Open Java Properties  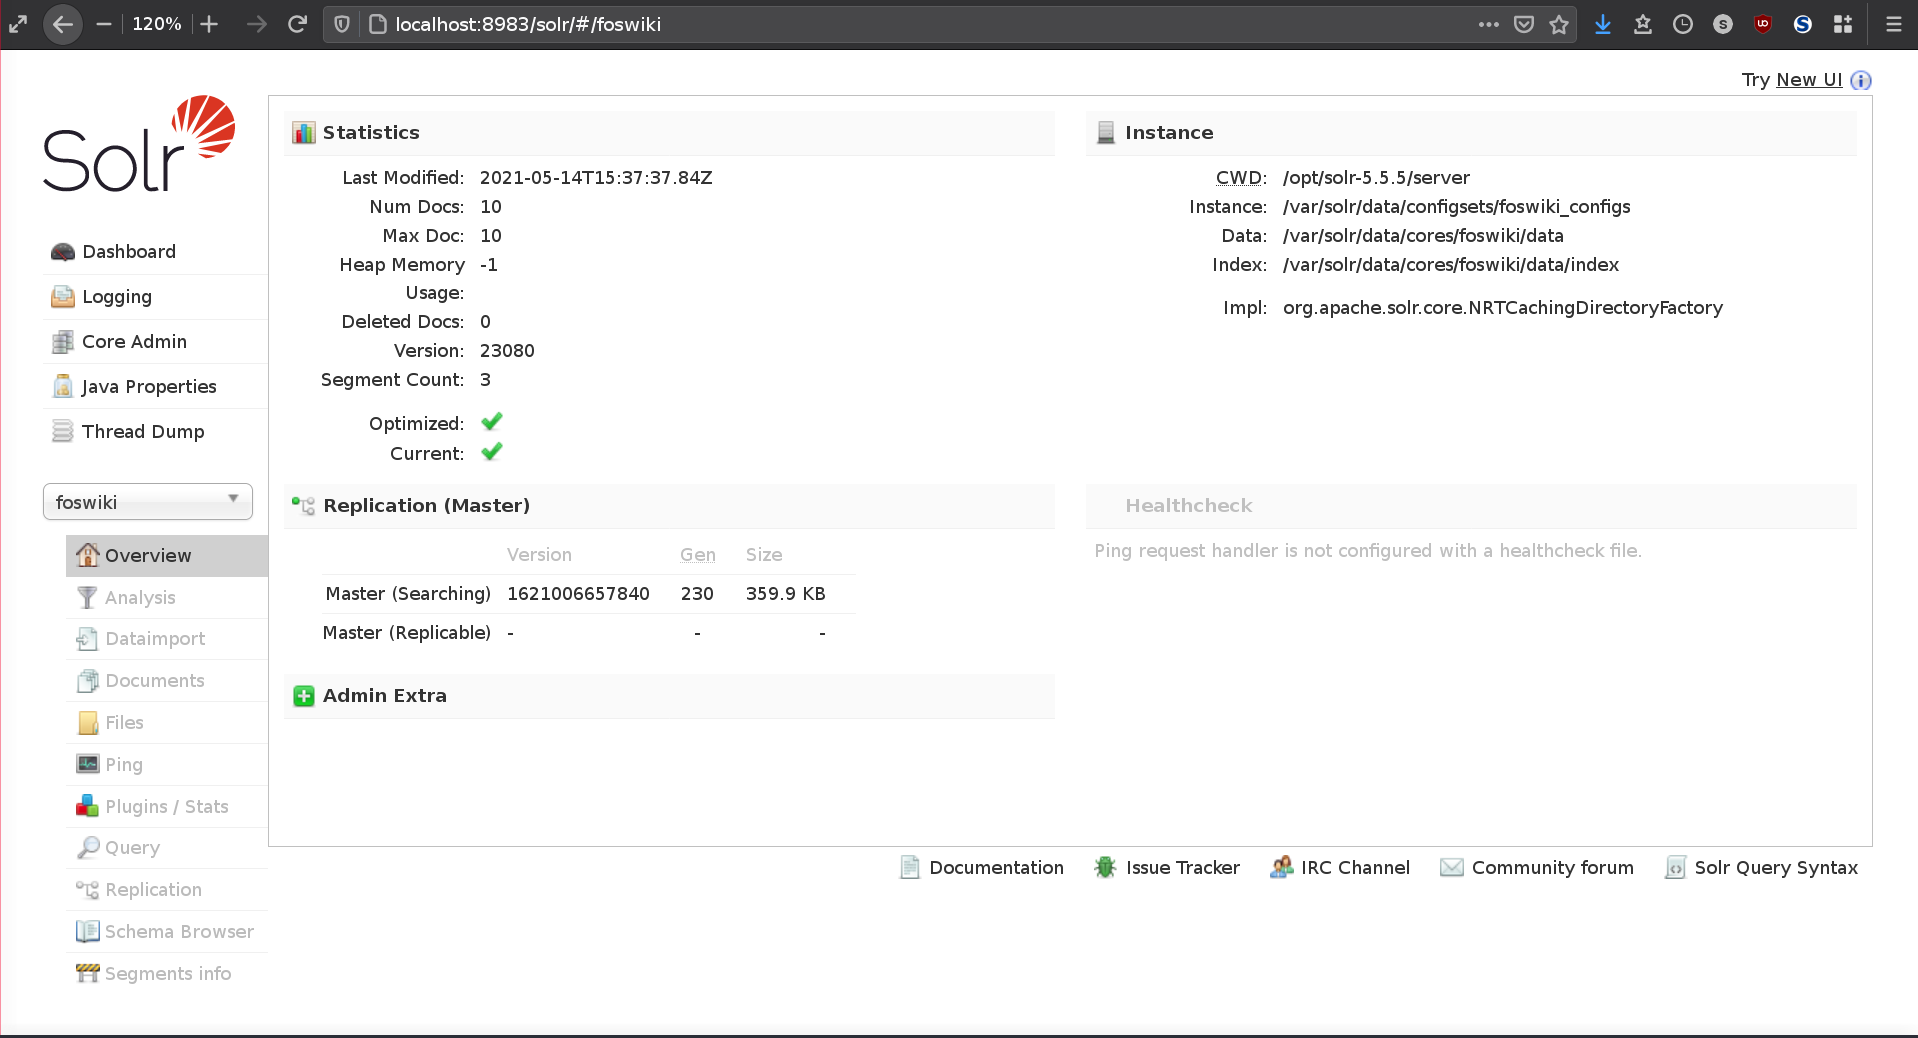click(149, 387)
